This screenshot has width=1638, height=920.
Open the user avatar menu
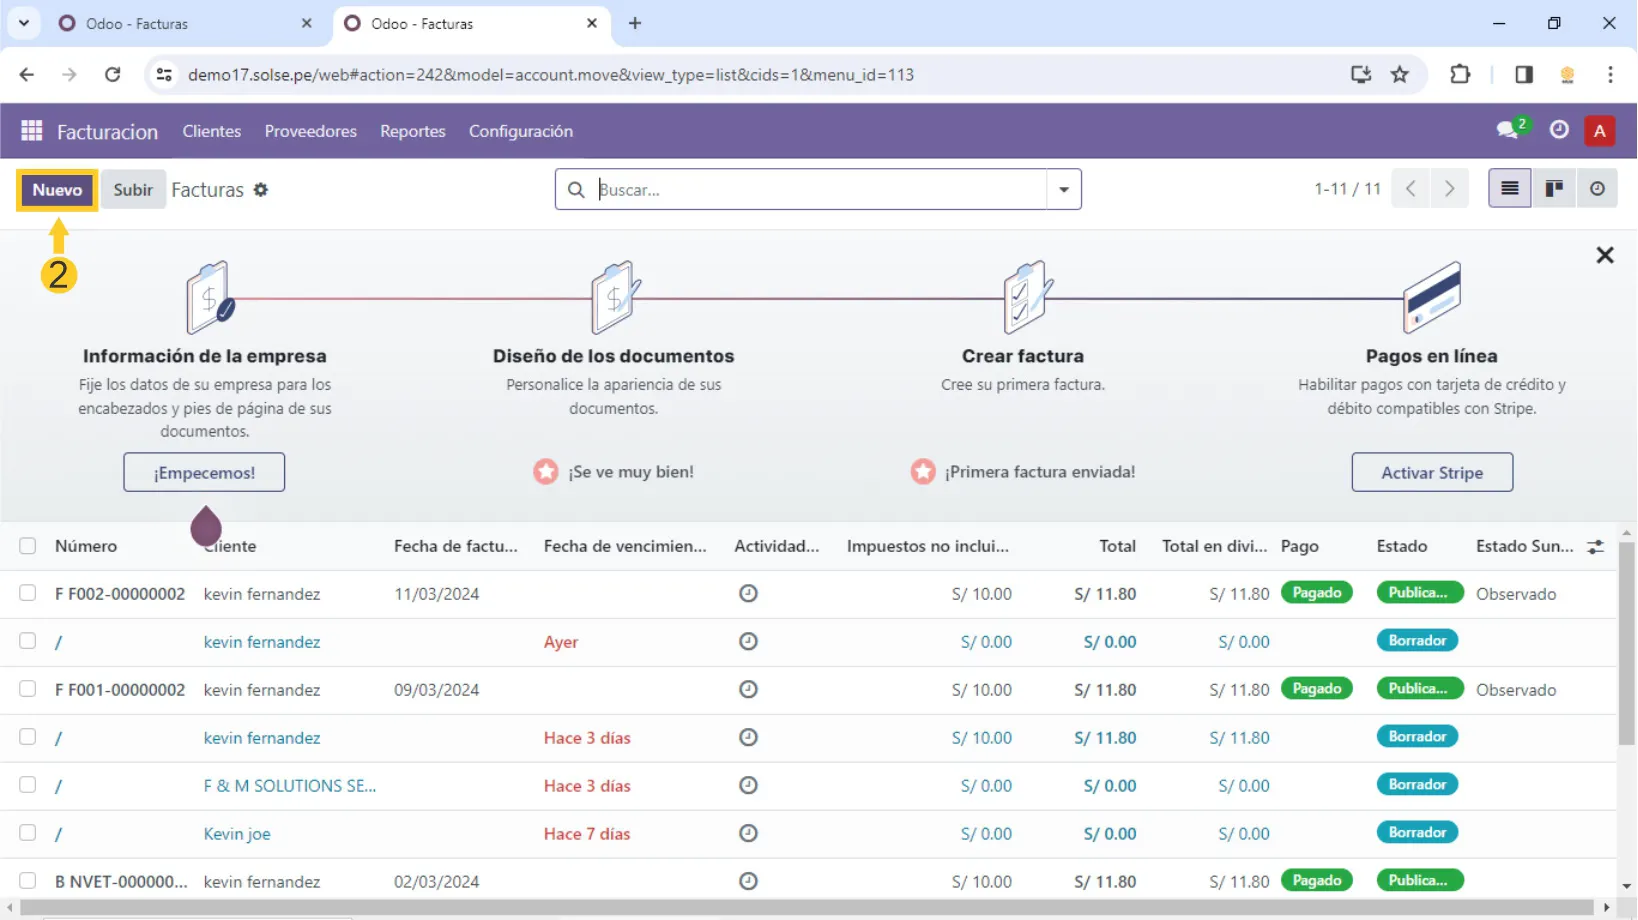point(1599,131)
